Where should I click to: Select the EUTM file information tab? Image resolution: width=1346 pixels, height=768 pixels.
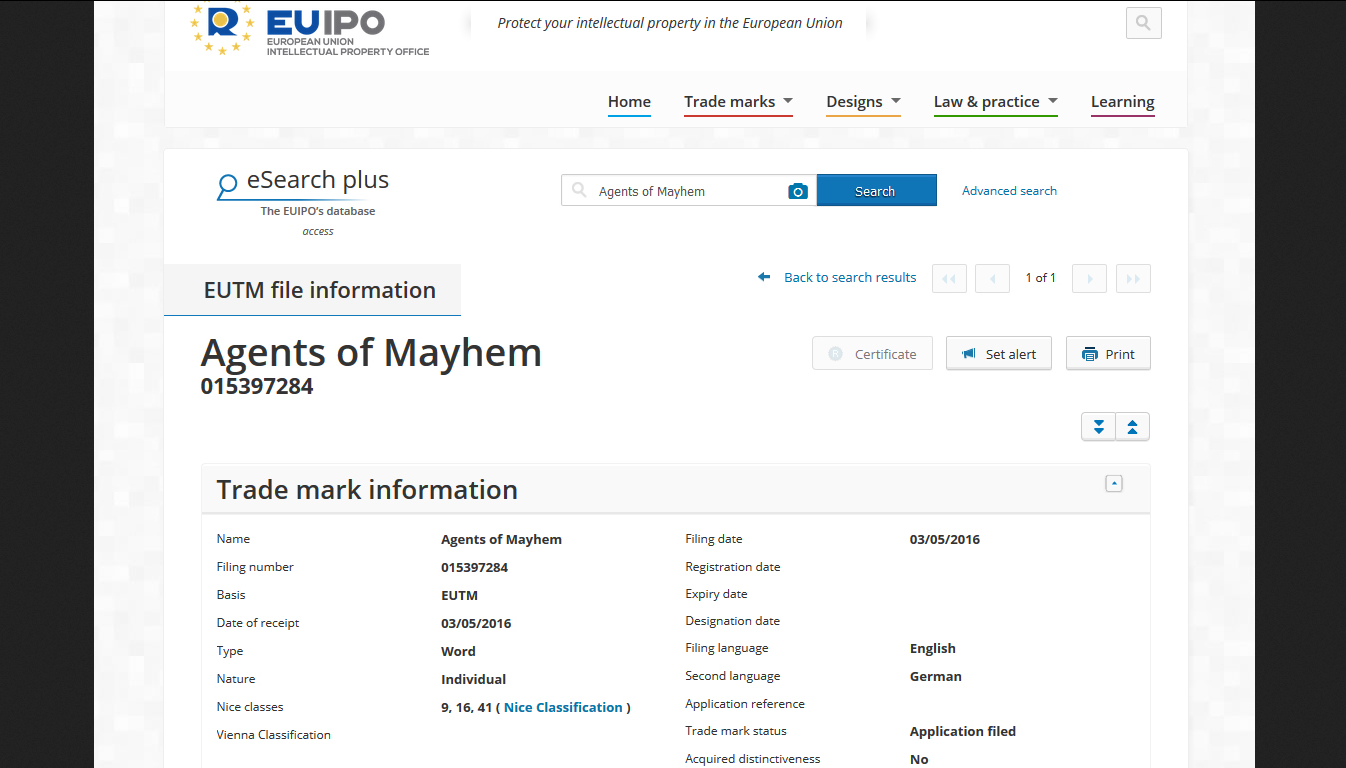click(x=312, y=290)
